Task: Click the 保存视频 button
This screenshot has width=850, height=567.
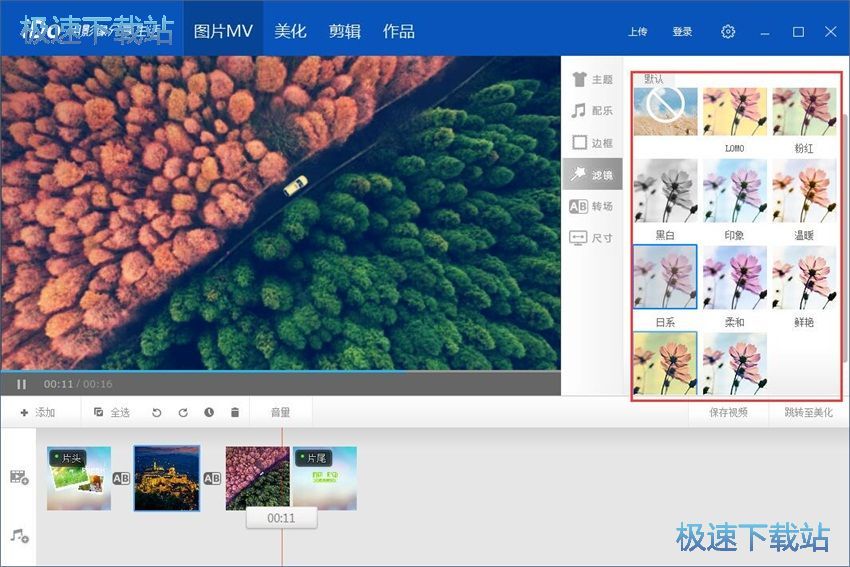Action: click(728, 413)
